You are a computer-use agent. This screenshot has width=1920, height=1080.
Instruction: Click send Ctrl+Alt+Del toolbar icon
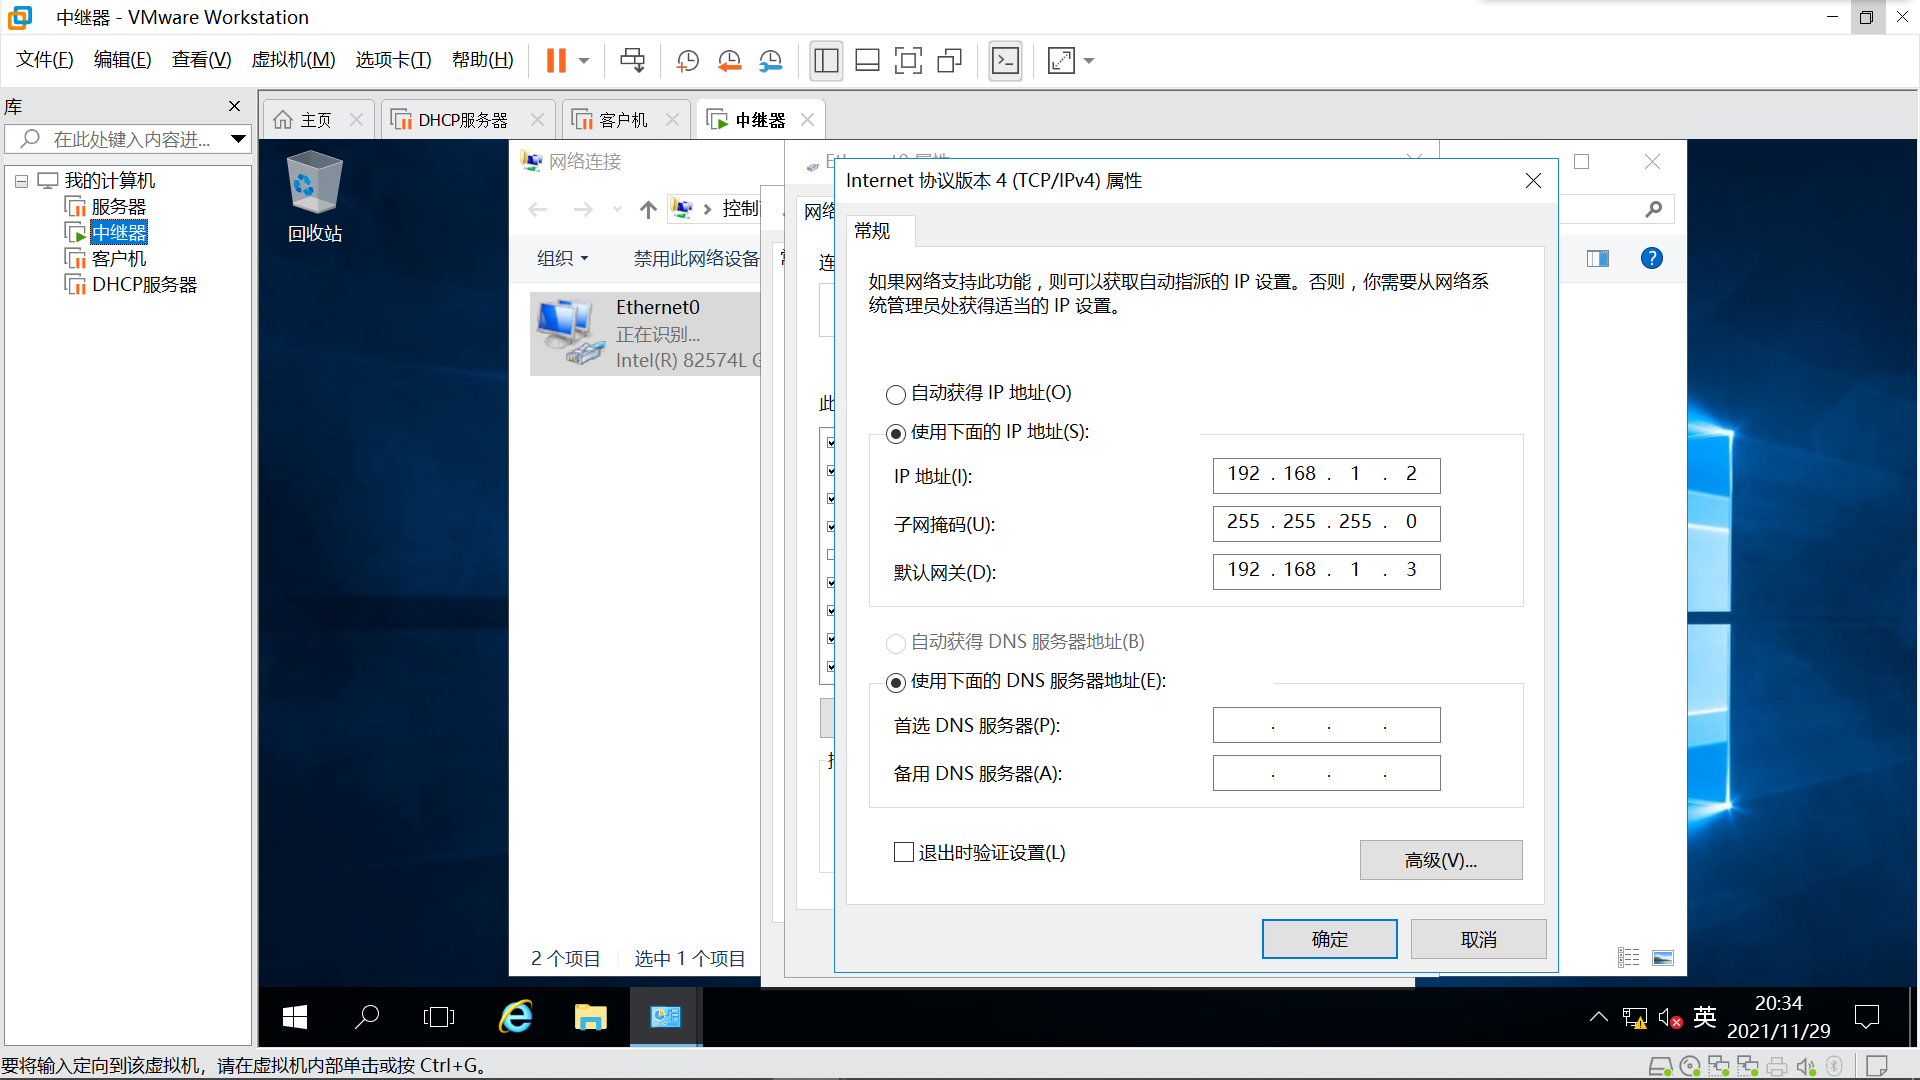[x=632, y=61]
